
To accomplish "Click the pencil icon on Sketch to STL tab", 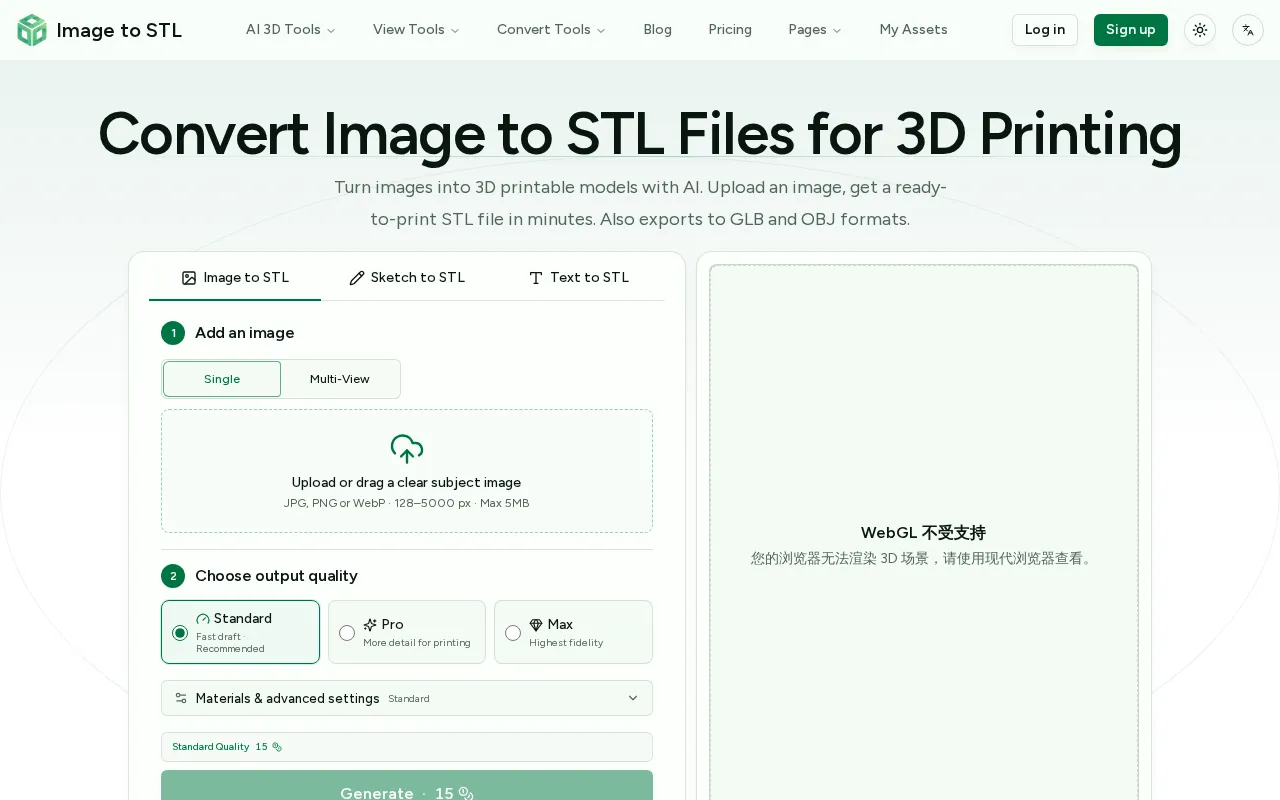I will [x=357, y=278].
